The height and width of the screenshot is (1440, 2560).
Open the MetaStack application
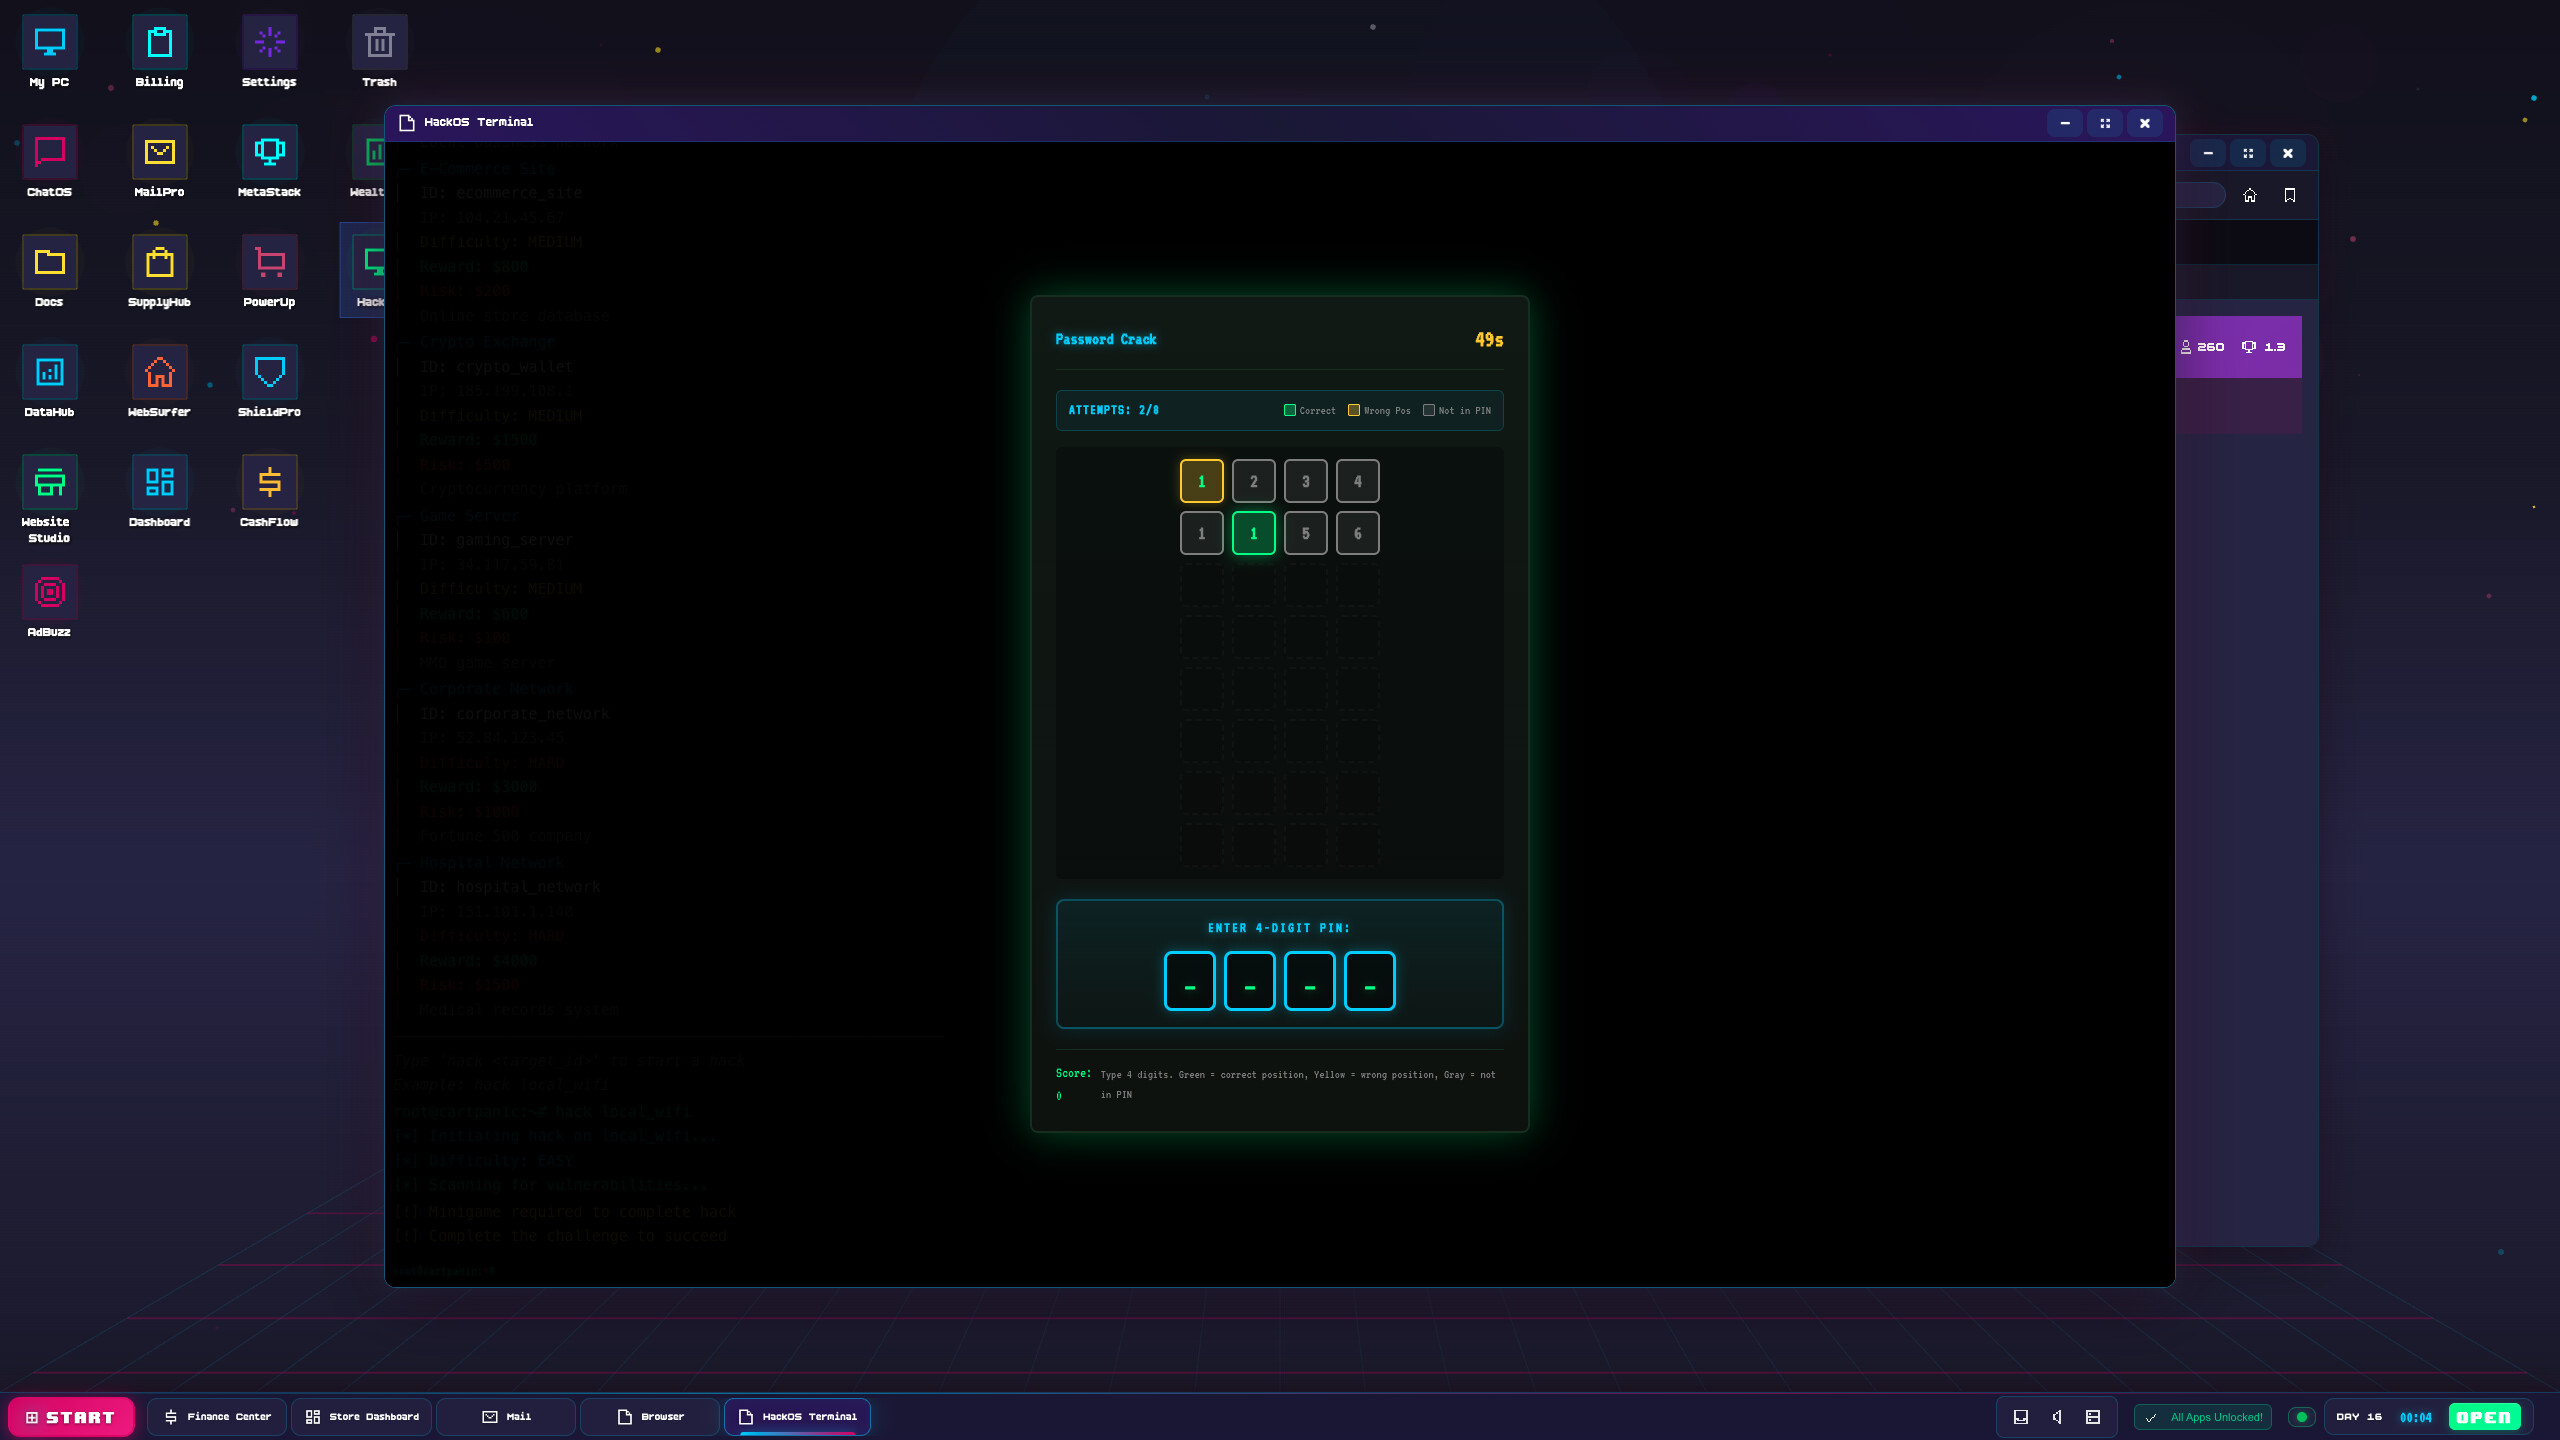pos(269,151)
